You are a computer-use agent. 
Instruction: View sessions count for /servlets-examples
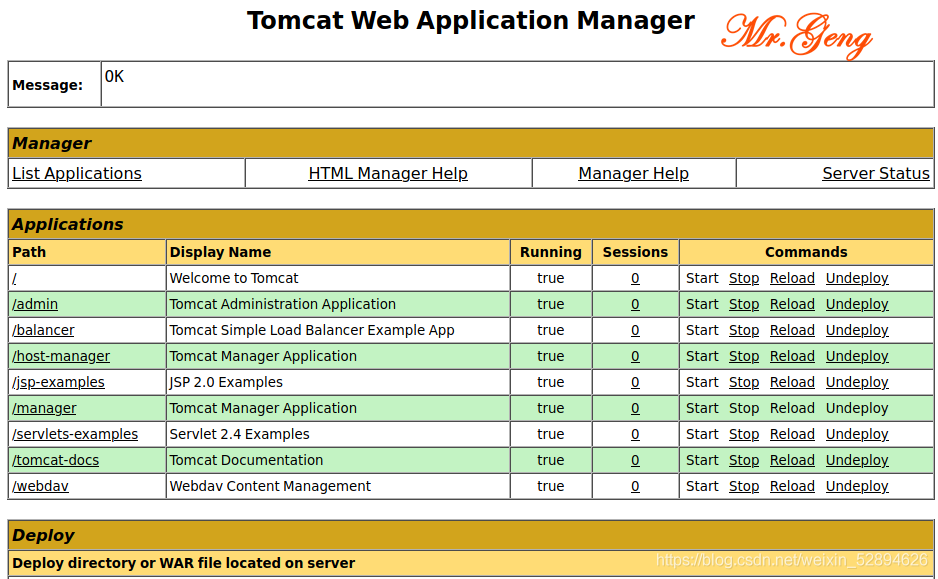tap(635, 434)
